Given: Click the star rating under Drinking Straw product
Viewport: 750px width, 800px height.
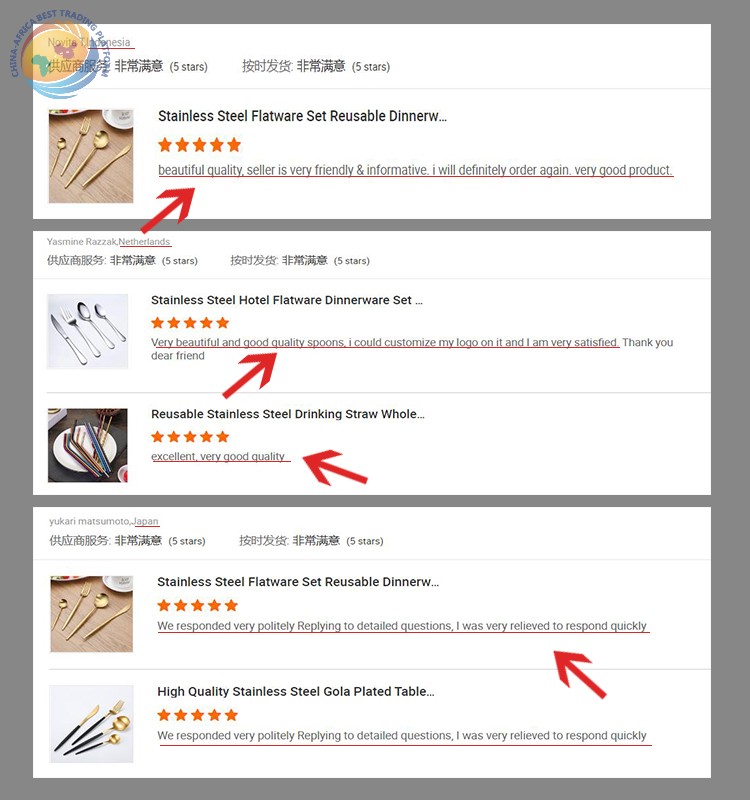Looking at the screenshot, I should point(190,437).
